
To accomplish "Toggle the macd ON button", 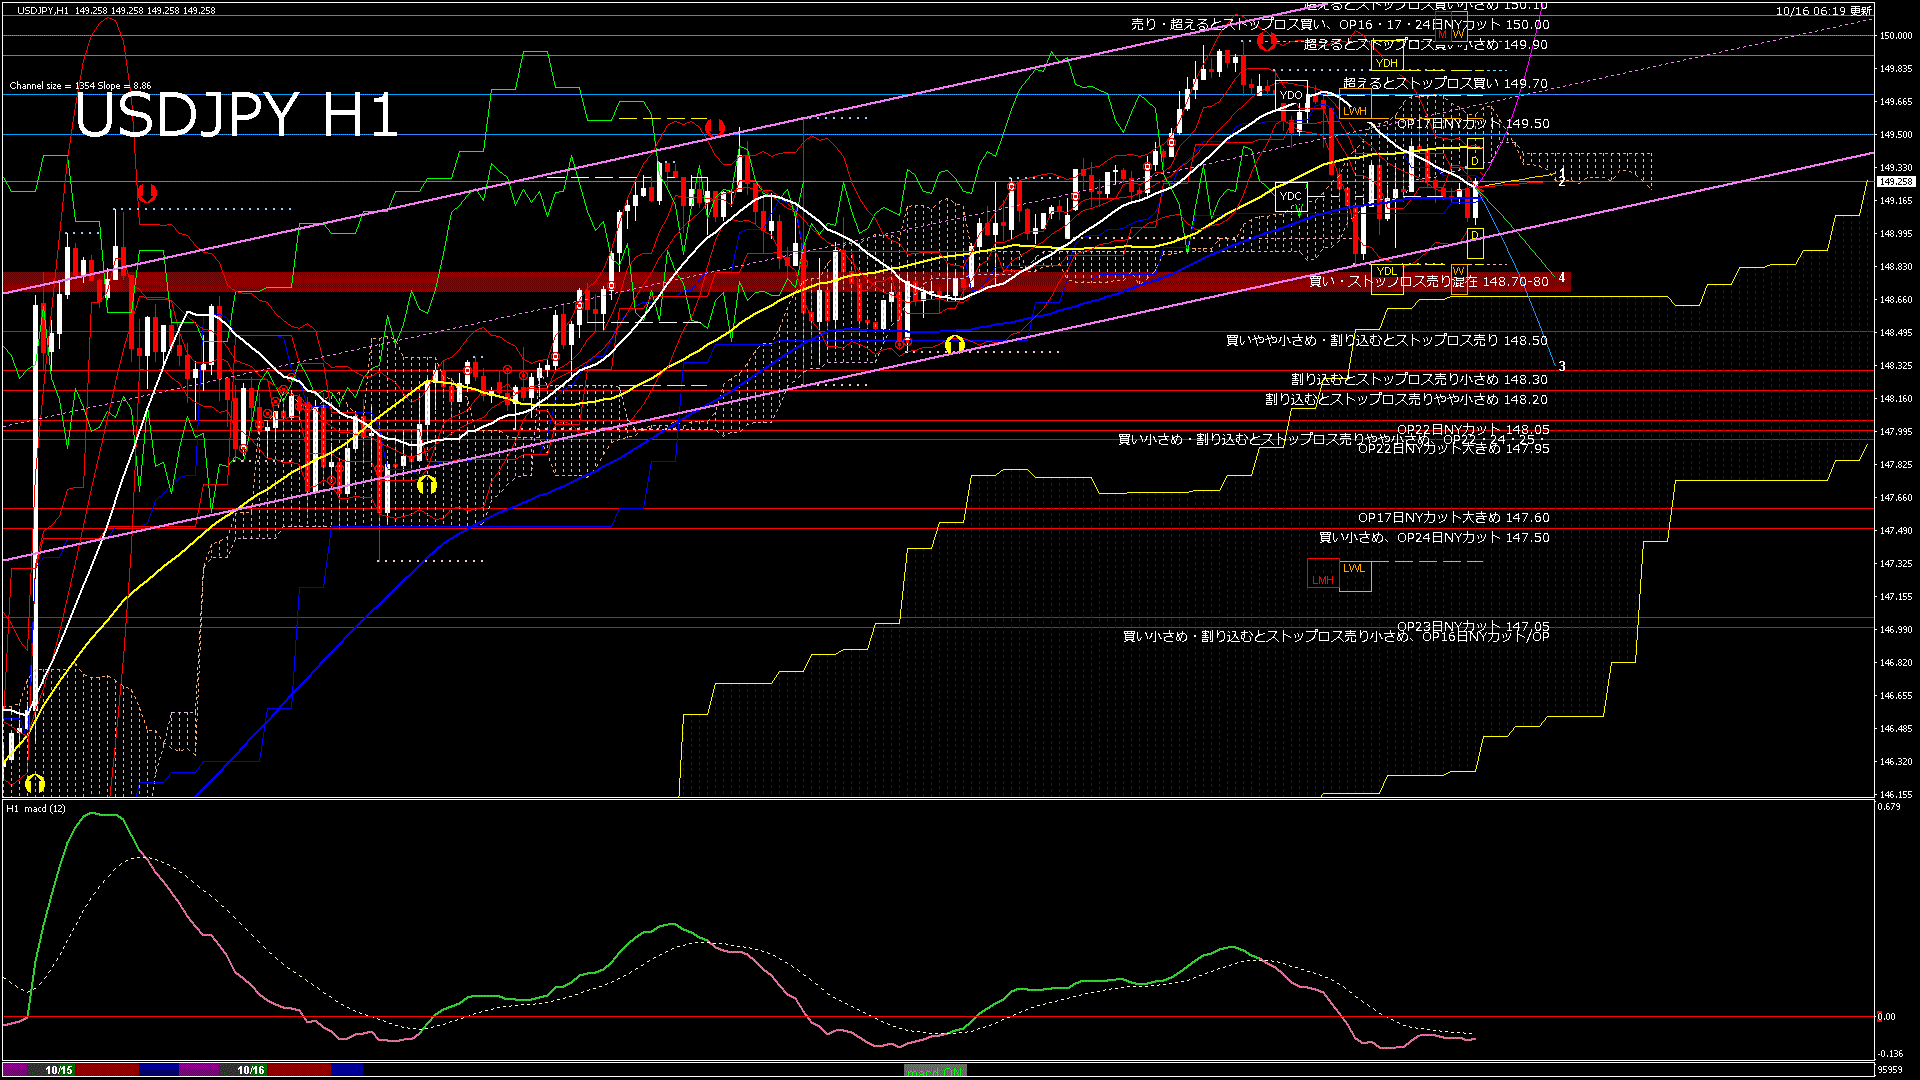I will click(x=935, y=1070).
